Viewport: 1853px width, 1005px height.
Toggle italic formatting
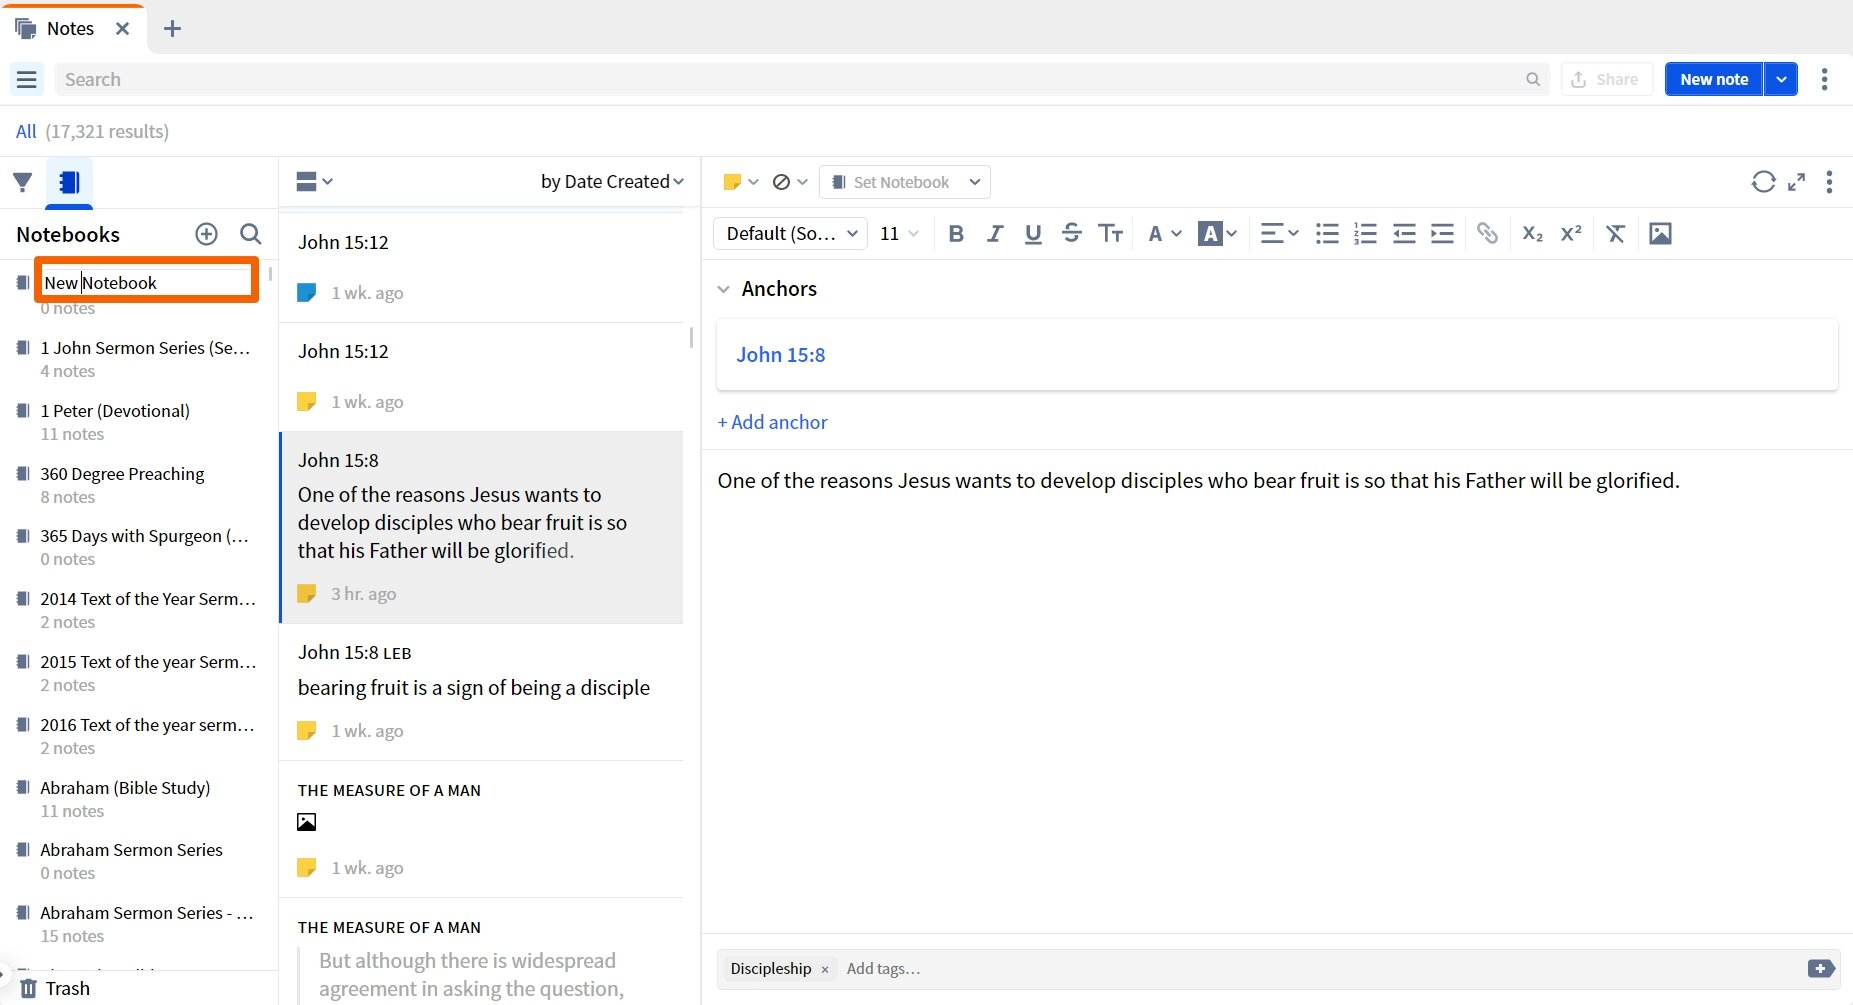994,234
